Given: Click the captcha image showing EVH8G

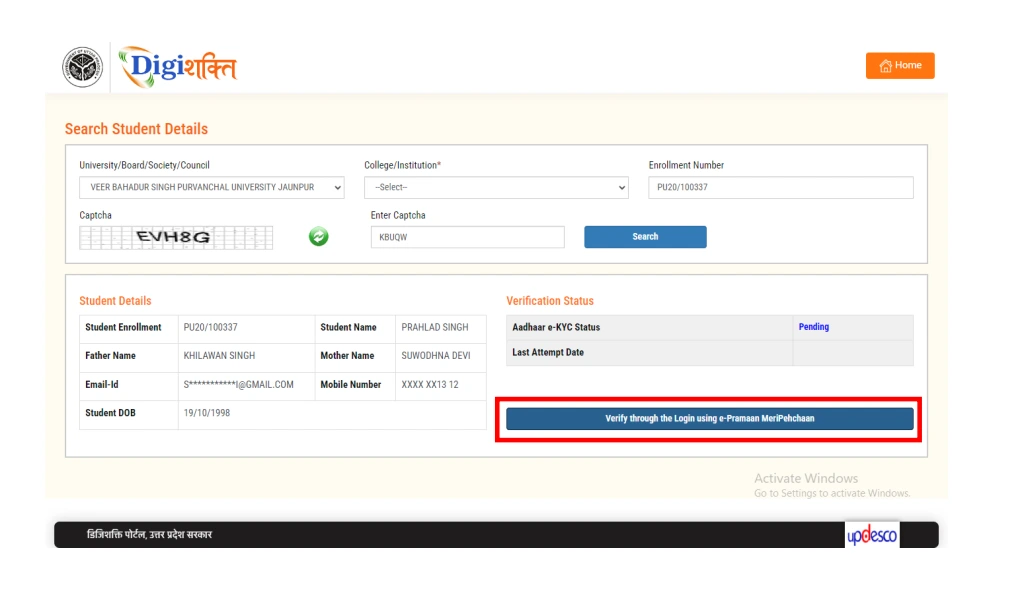Looking at the screenshot, I should (176, 236).
